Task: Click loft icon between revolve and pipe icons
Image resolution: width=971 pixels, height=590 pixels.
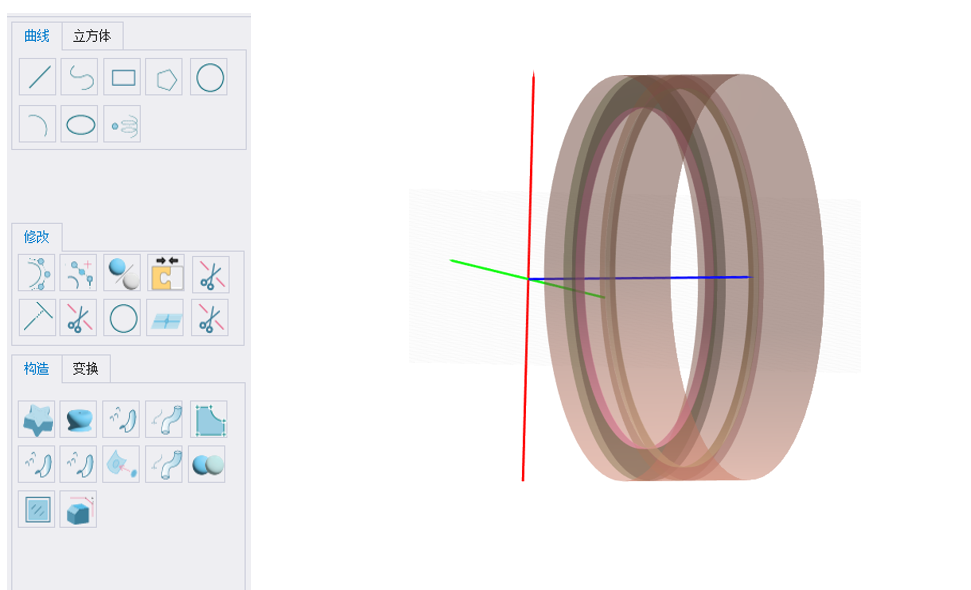Action: 121,419
